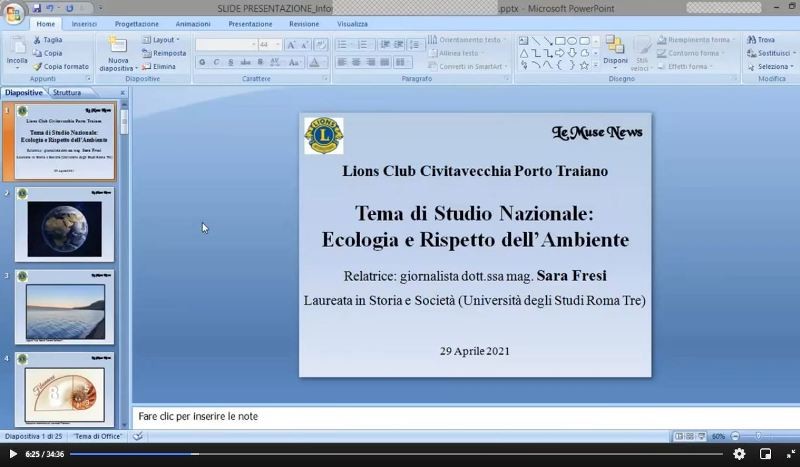Select the Earth slide 2 thumbnail
Screen dimensions: 800x467
pyautogui.click(x=64, y=224)
